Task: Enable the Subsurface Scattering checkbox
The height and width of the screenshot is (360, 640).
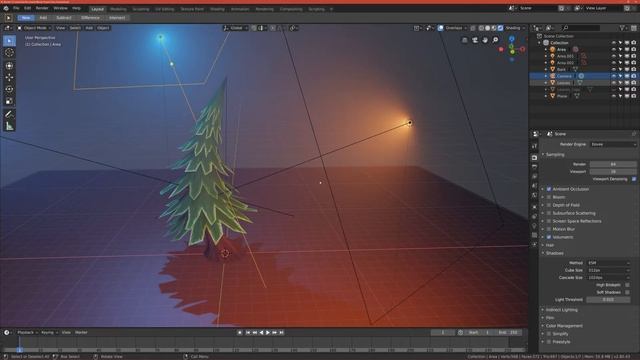Action: click(x=549, y=213)
